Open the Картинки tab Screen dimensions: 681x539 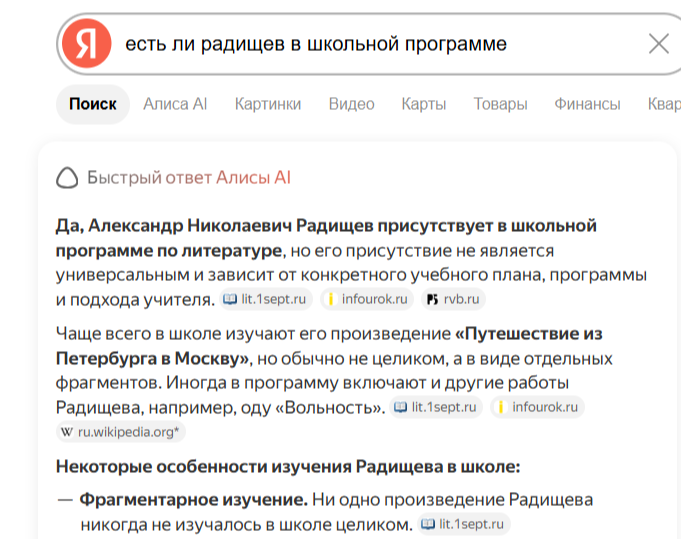[x=268, y=104]
